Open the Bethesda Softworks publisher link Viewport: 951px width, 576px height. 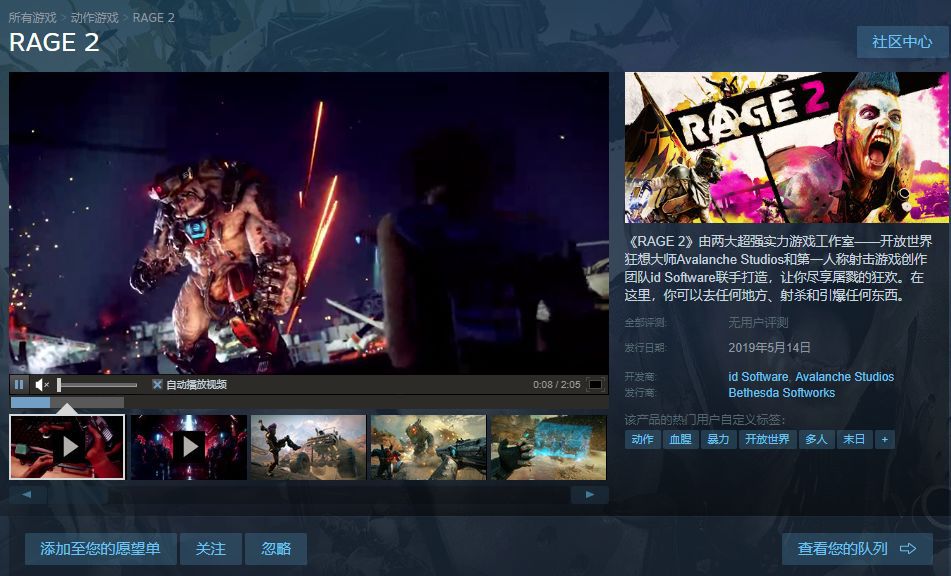coord(781,392)
